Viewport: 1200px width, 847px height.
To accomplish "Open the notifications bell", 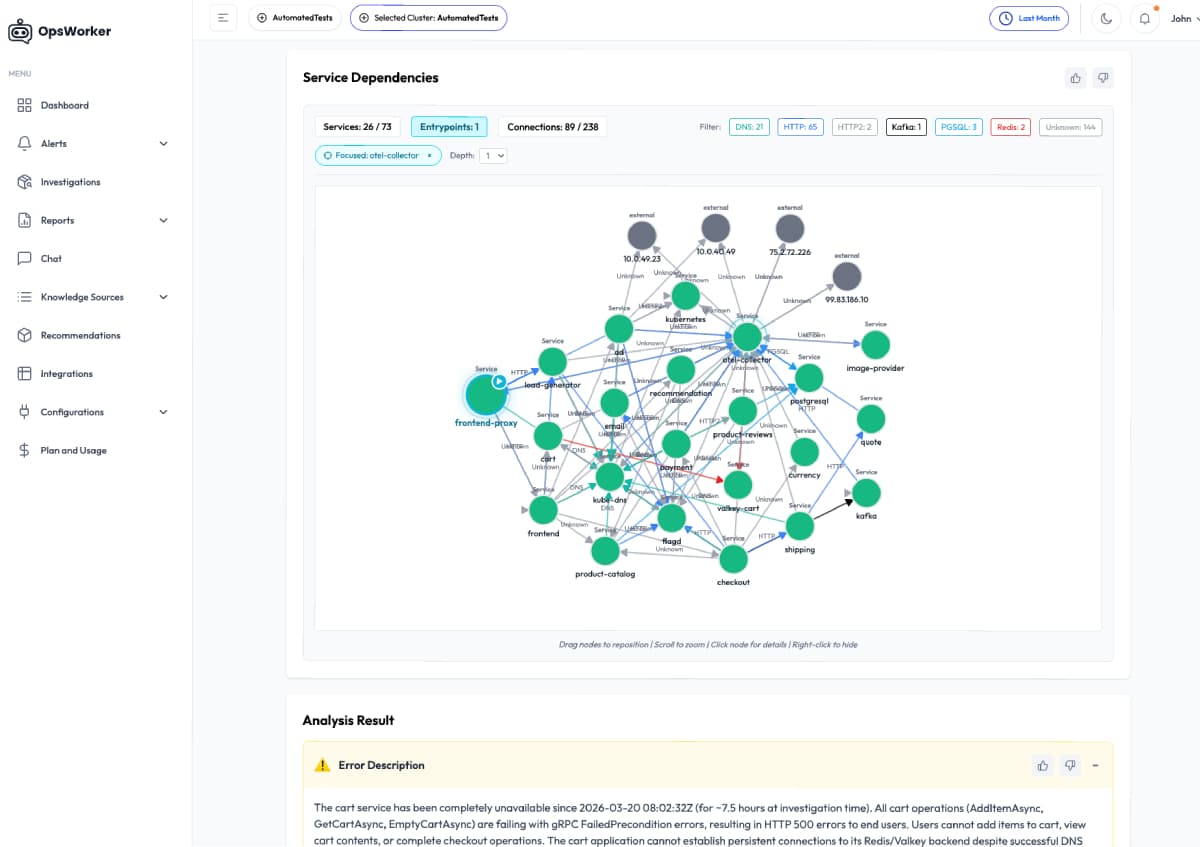I will coord(1144,17).
